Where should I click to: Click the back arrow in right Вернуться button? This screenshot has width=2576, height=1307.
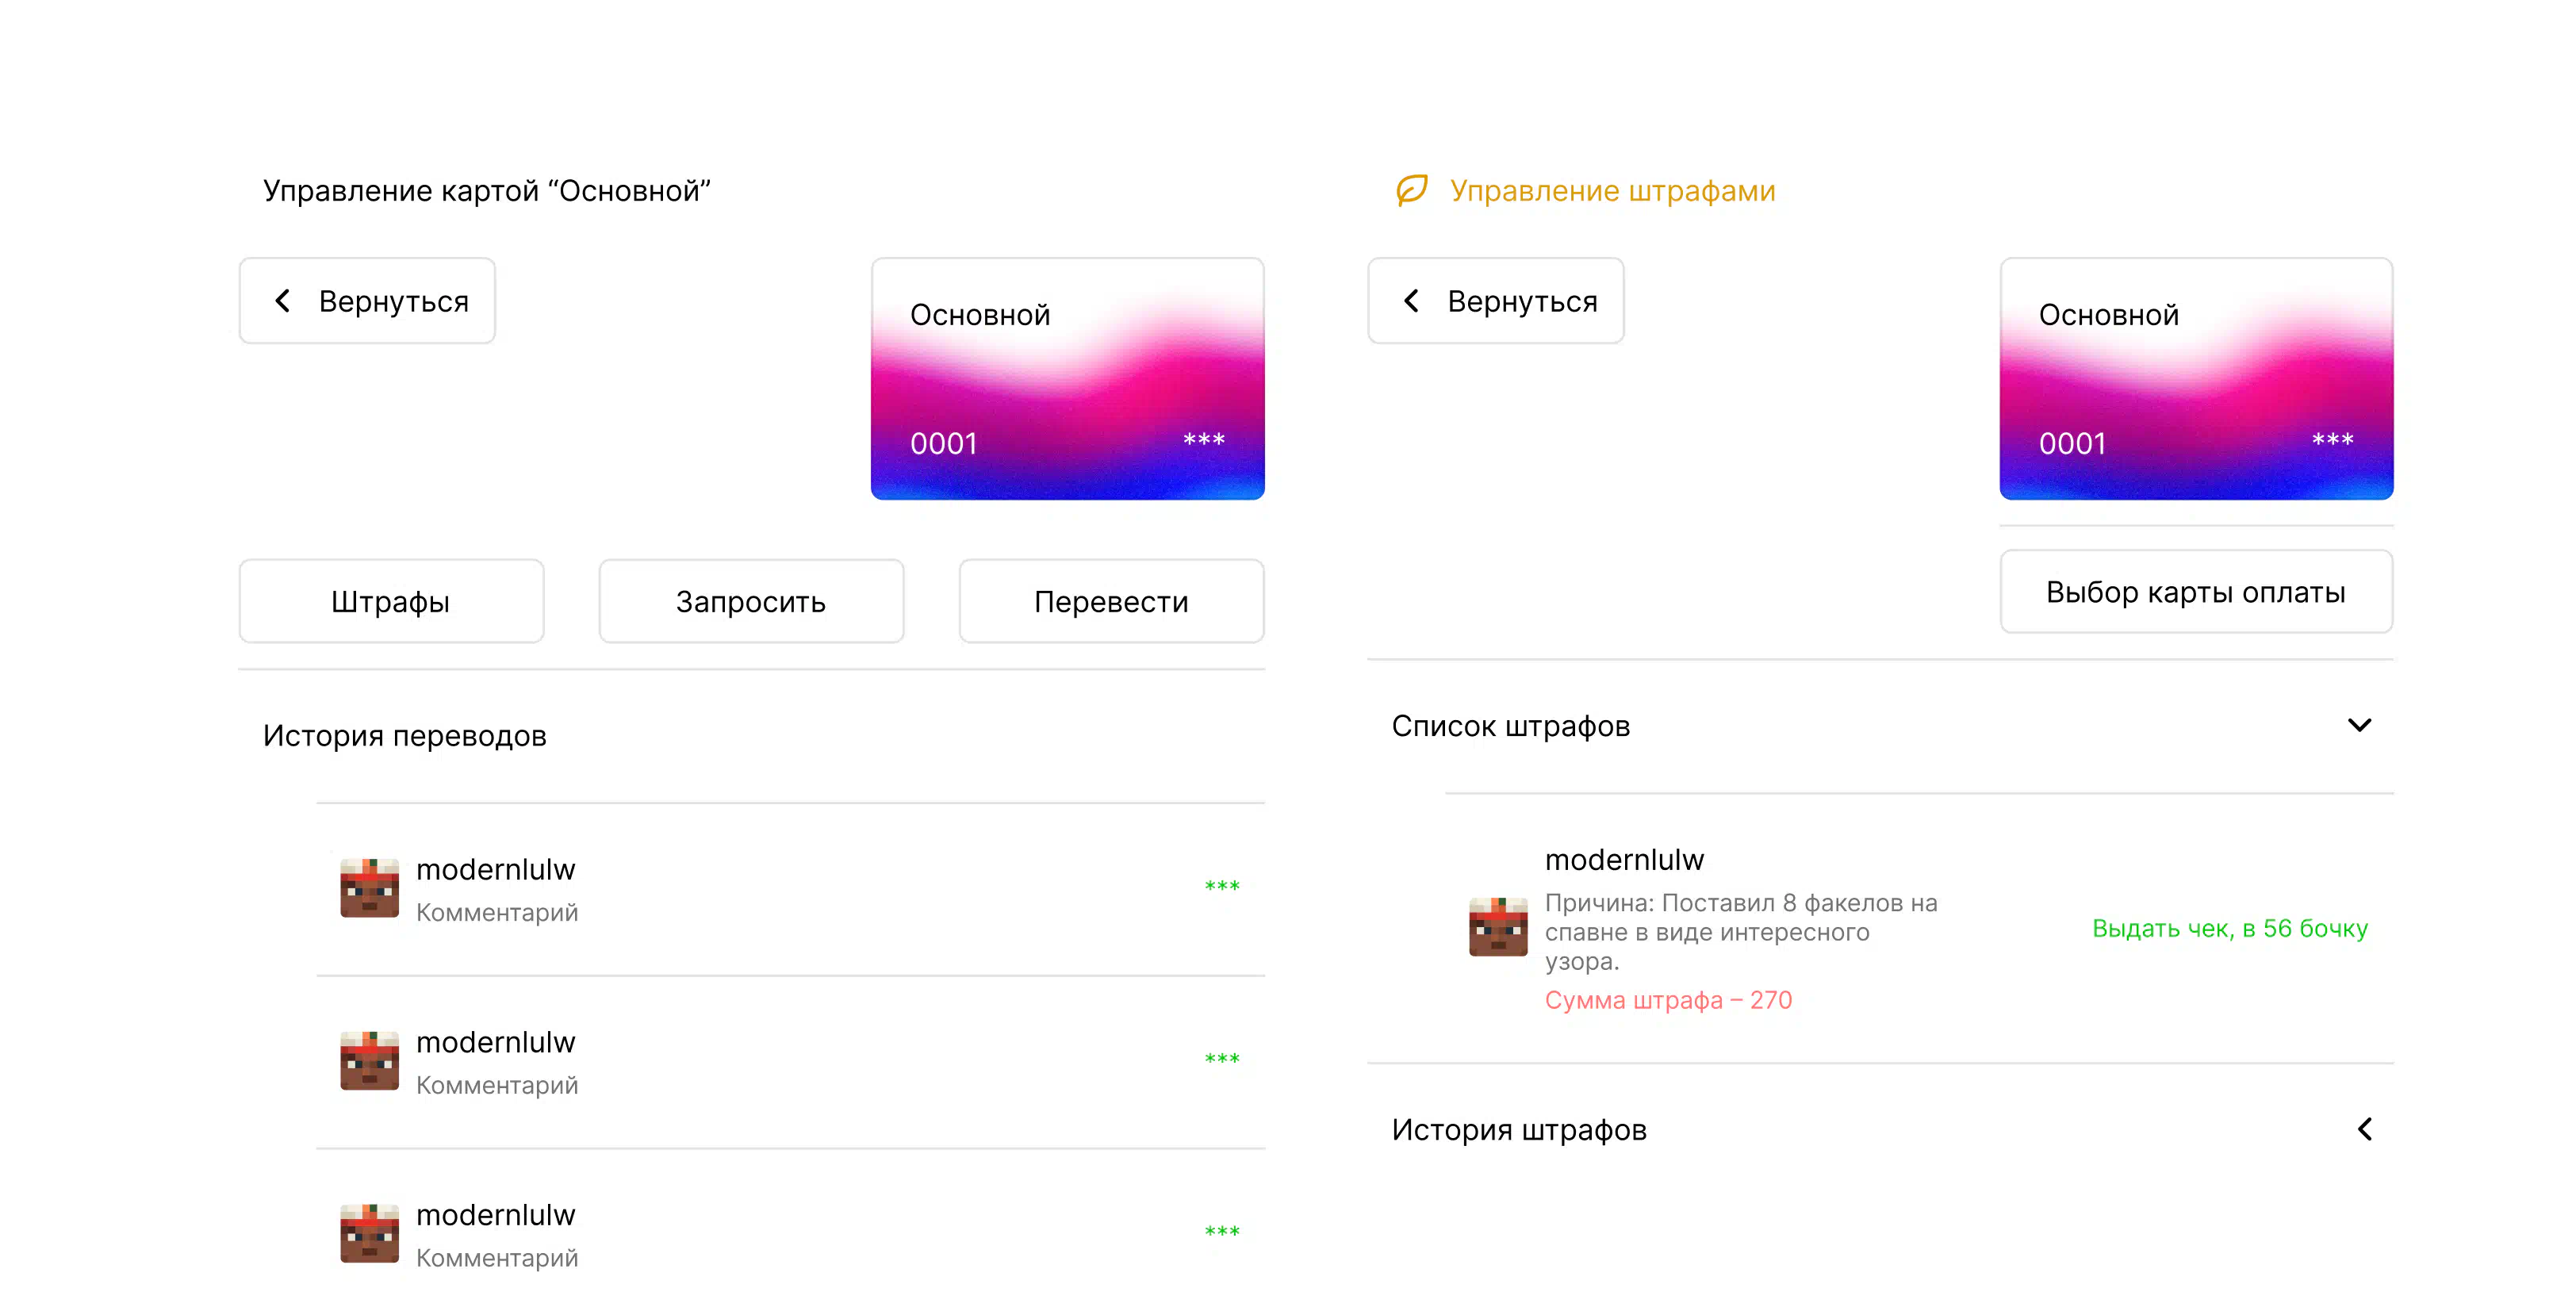coord(1411,301)
